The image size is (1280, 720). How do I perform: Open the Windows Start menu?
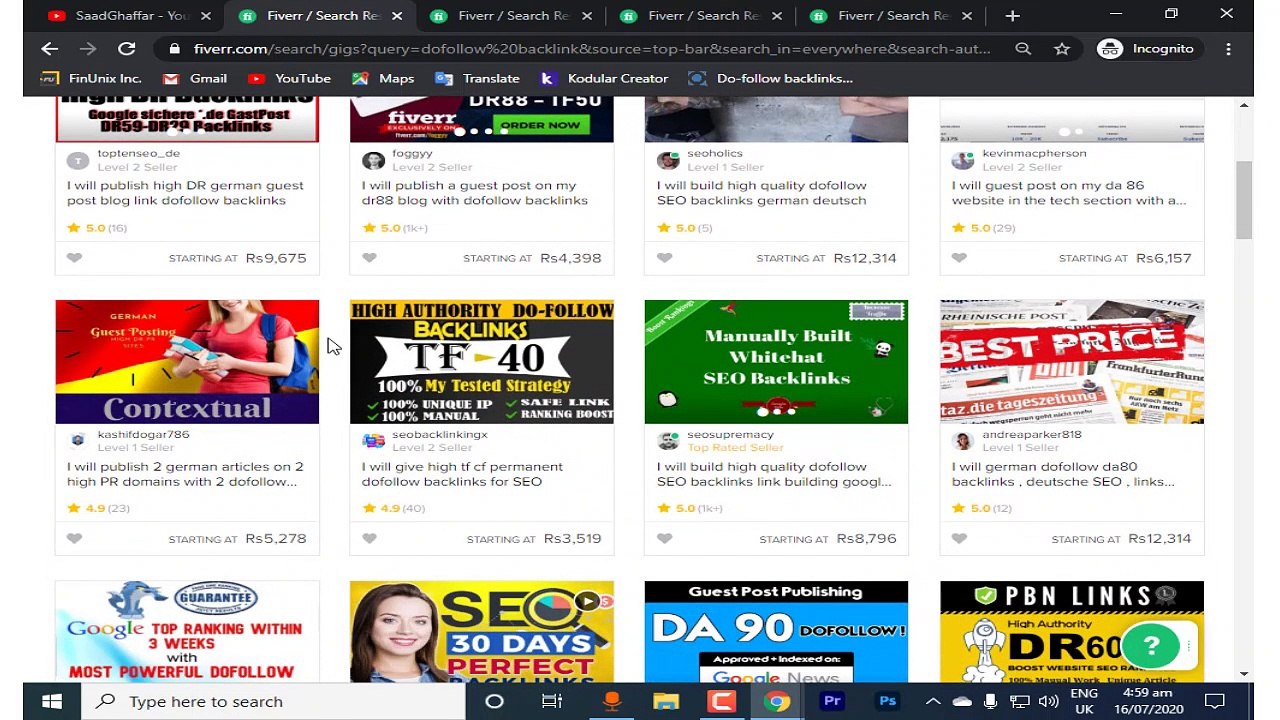click(52, 701)
